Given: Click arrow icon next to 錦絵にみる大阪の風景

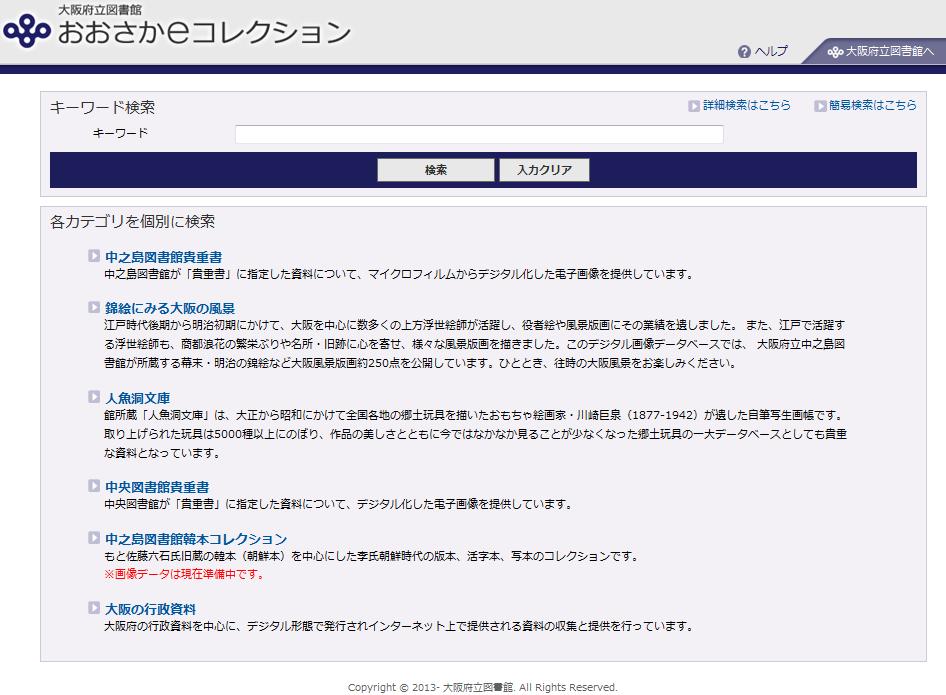Looking at the screenshot, I should point(94,307).
